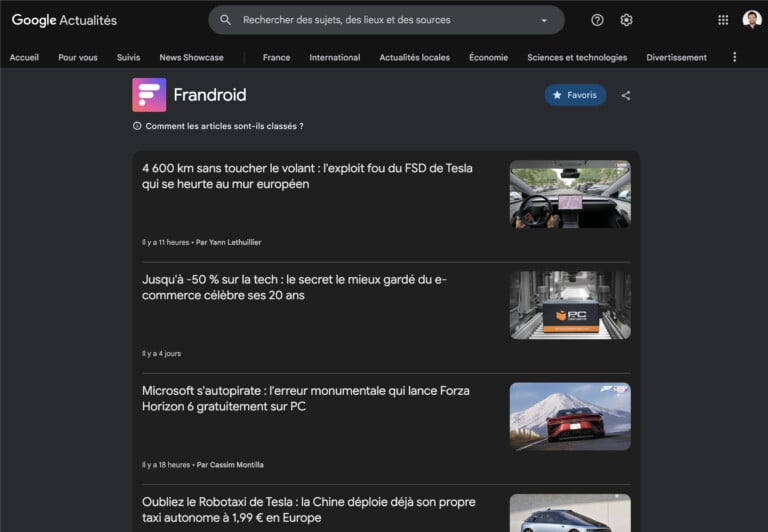Open the Microsoft Forza Horizon 6 article
Screen dimensions: 768x532
pos(306,398)
